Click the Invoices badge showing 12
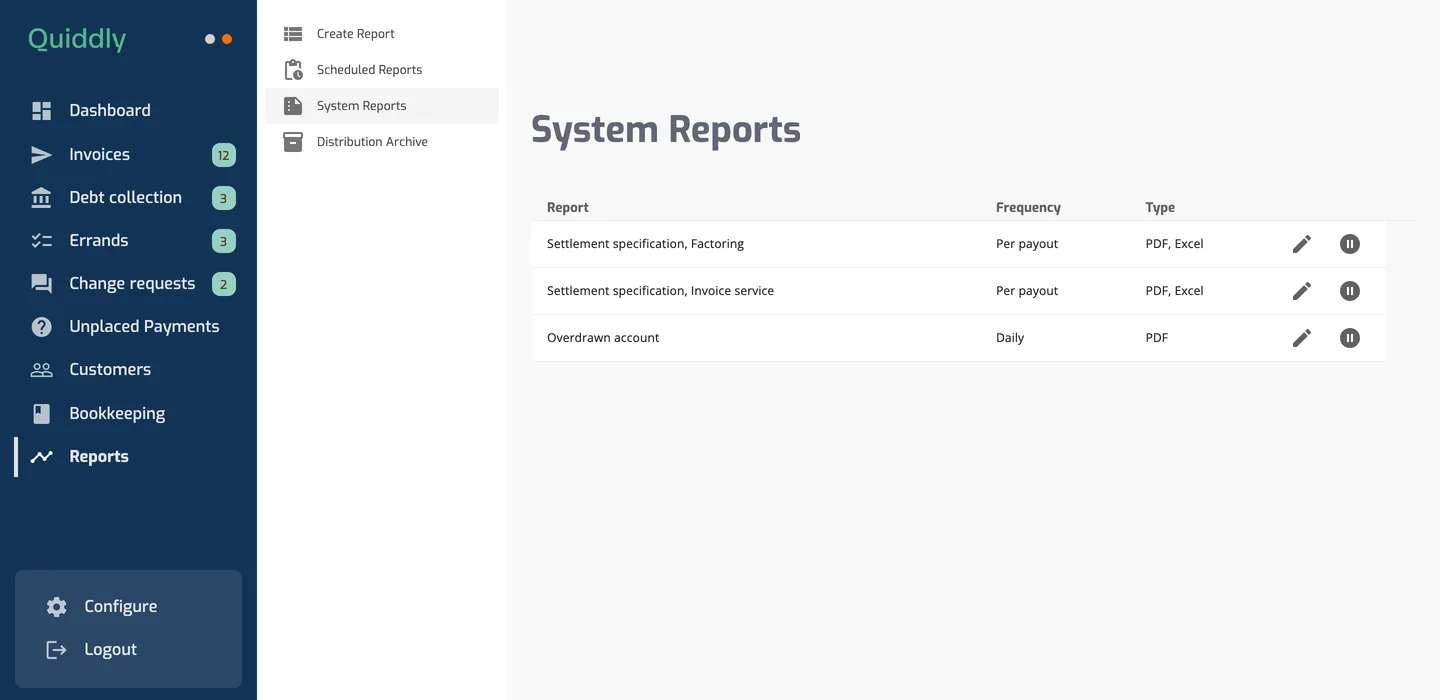This screenshot has height=700, width=1440. point(224,155)
